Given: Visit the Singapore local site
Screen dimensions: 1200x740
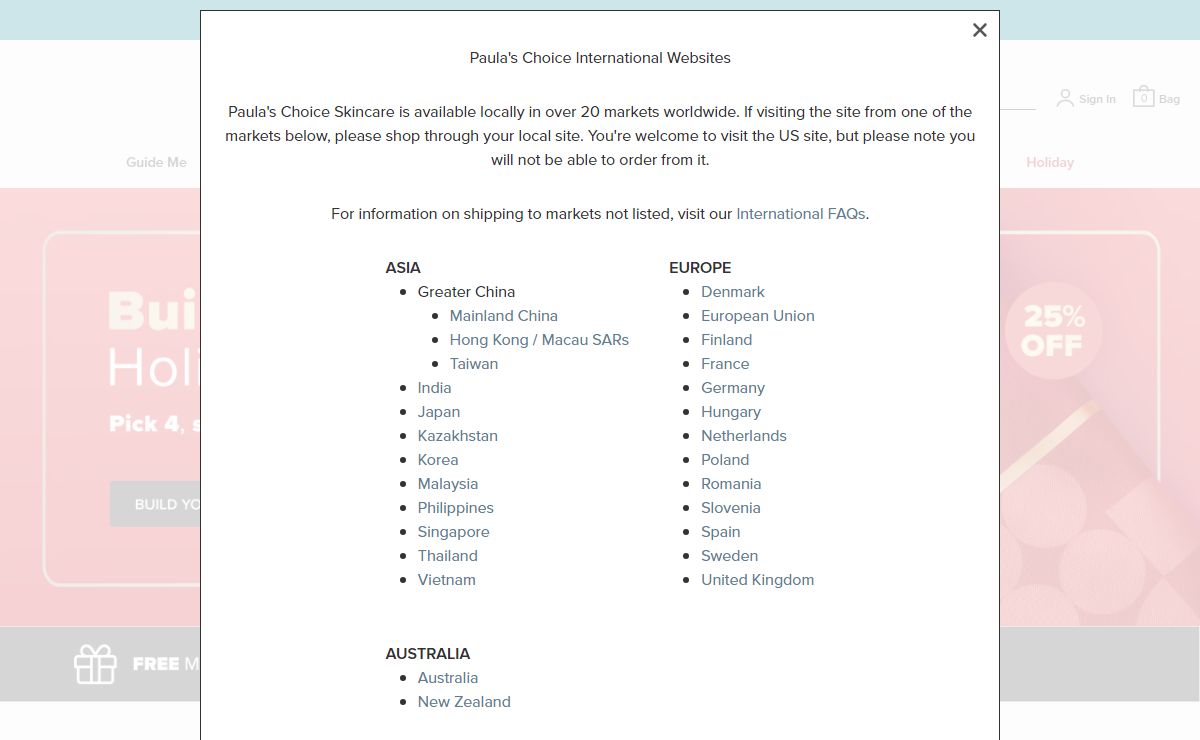Looking at the screenshot, I should click(x=454, y=532).
